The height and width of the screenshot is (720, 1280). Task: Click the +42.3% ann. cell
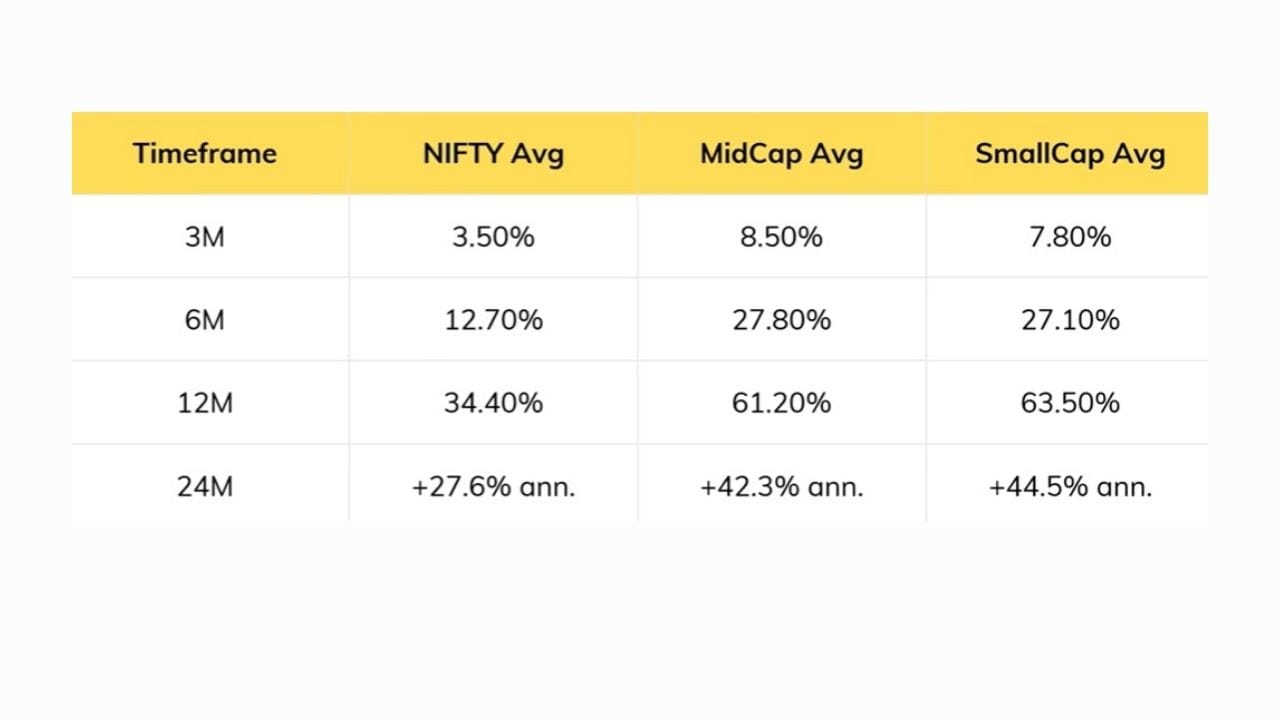pyautogui.click(x=781, y=487)
